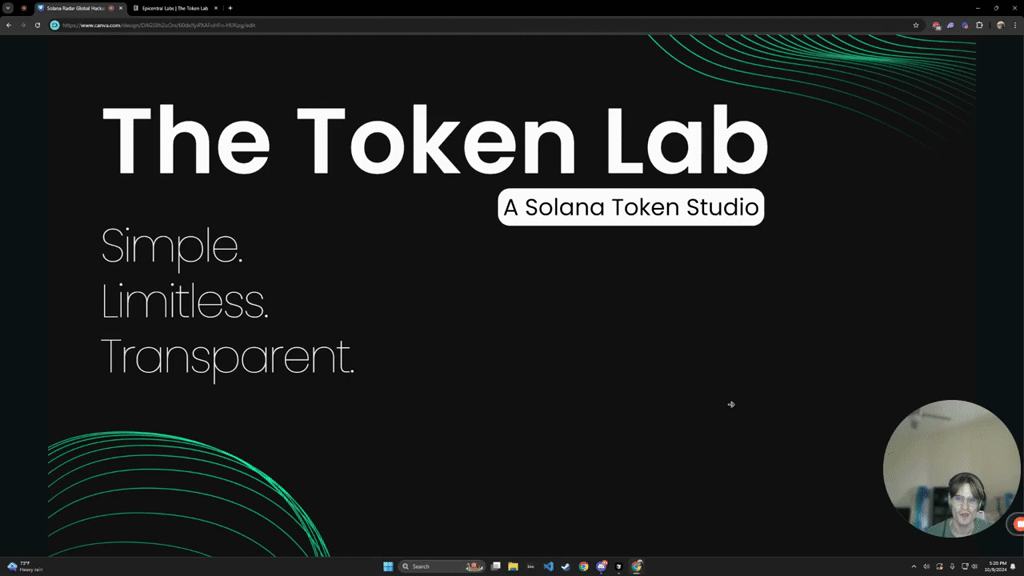Open Google Chrome from the taskbar
Image resolution: width=1024 pixels, height=576 pixels.
pos(583,566)
